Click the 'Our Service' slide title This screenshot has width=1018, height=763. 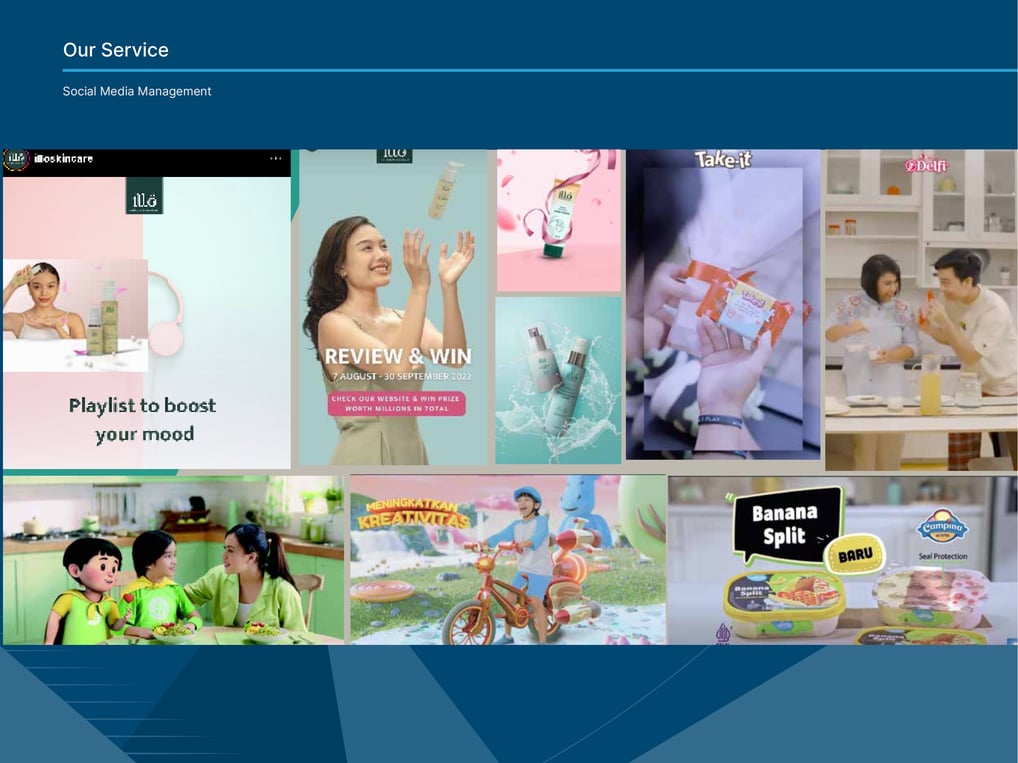click(116, 50)
